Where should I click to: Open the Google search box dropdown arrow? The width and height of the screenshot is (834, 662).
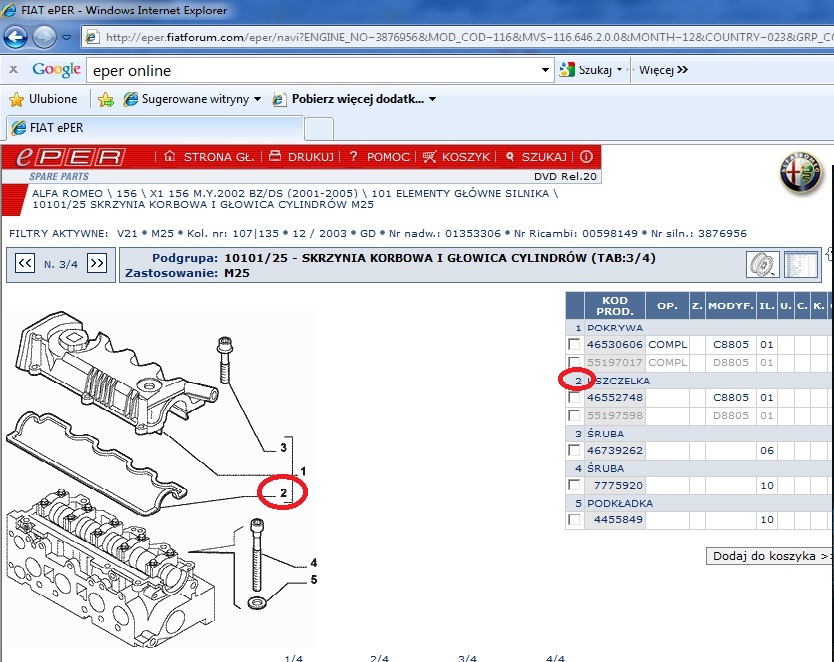[545, 70]
